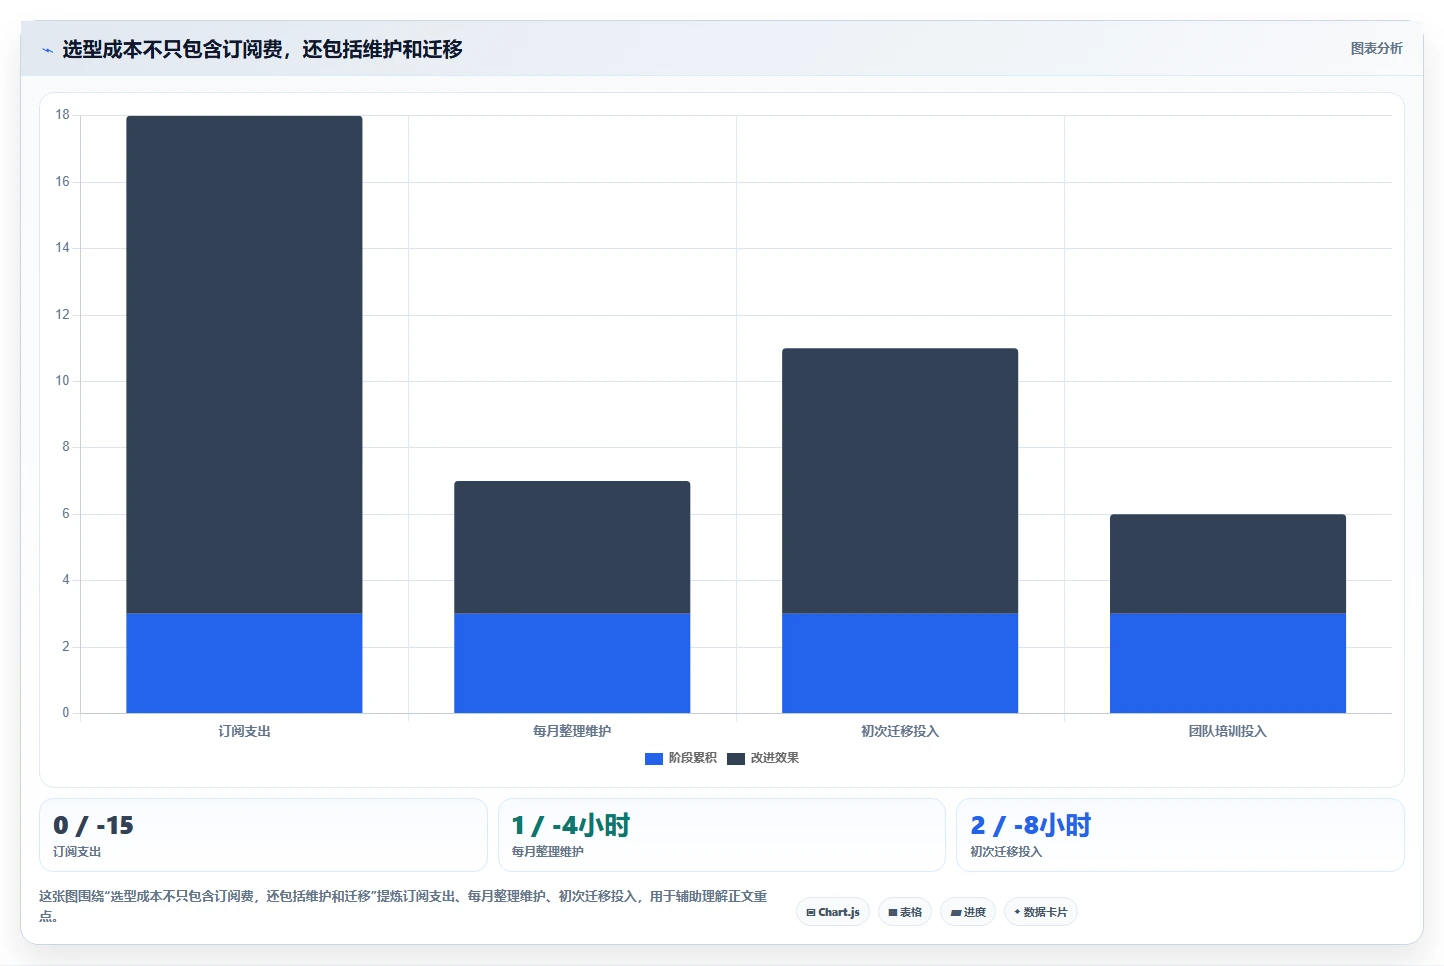The height and width of the screenshot is (966, 1444).
Task: Click the blue bar segment for 团队培训投入
Action: coord(1228,663)
